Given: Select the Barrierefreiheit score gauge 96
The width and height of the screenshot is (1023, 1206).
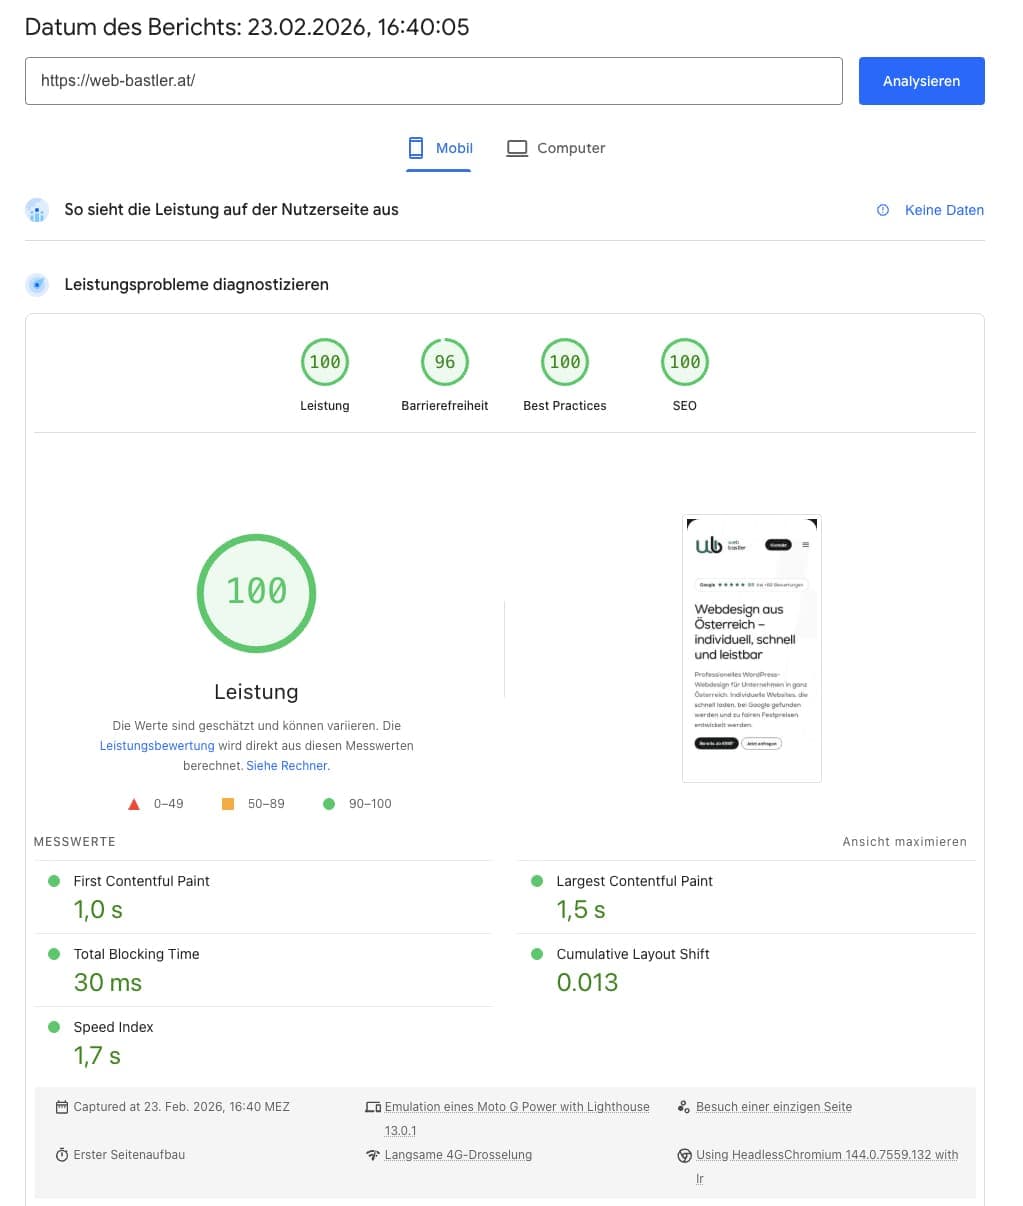Looking at the screenshot, I should (445, 362).
